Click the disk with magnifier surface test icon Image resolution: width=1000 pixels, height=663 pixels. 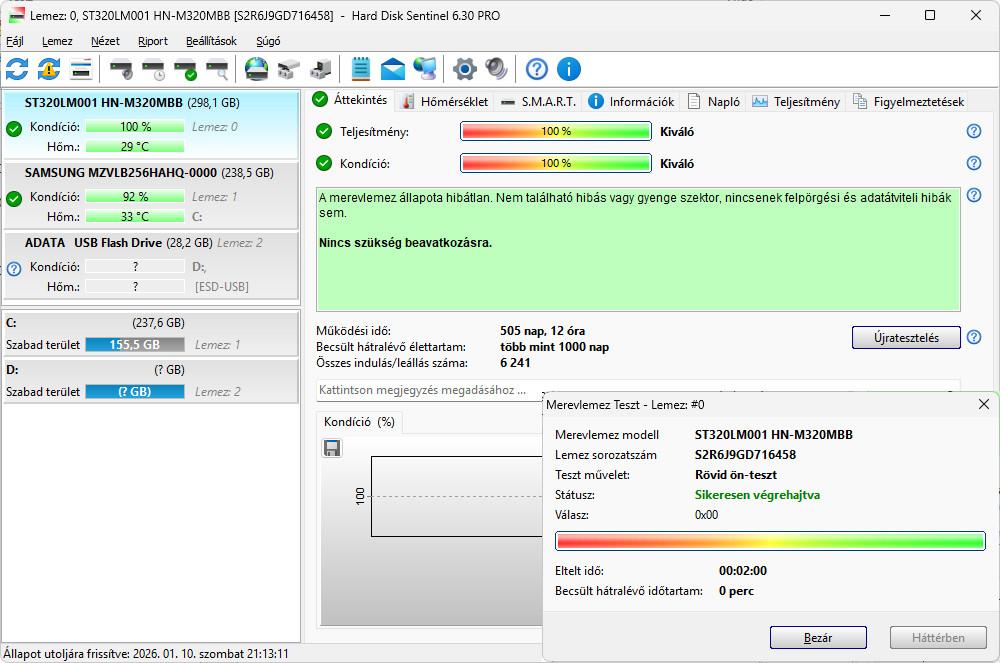pyautogui.click(x=217, y=69)
